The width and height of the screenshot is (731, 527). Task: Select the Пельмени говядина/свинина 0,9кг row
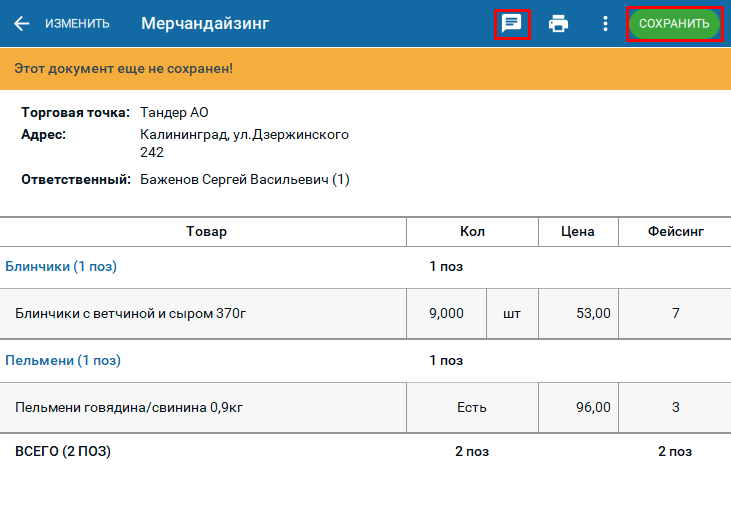coord(366,408)
